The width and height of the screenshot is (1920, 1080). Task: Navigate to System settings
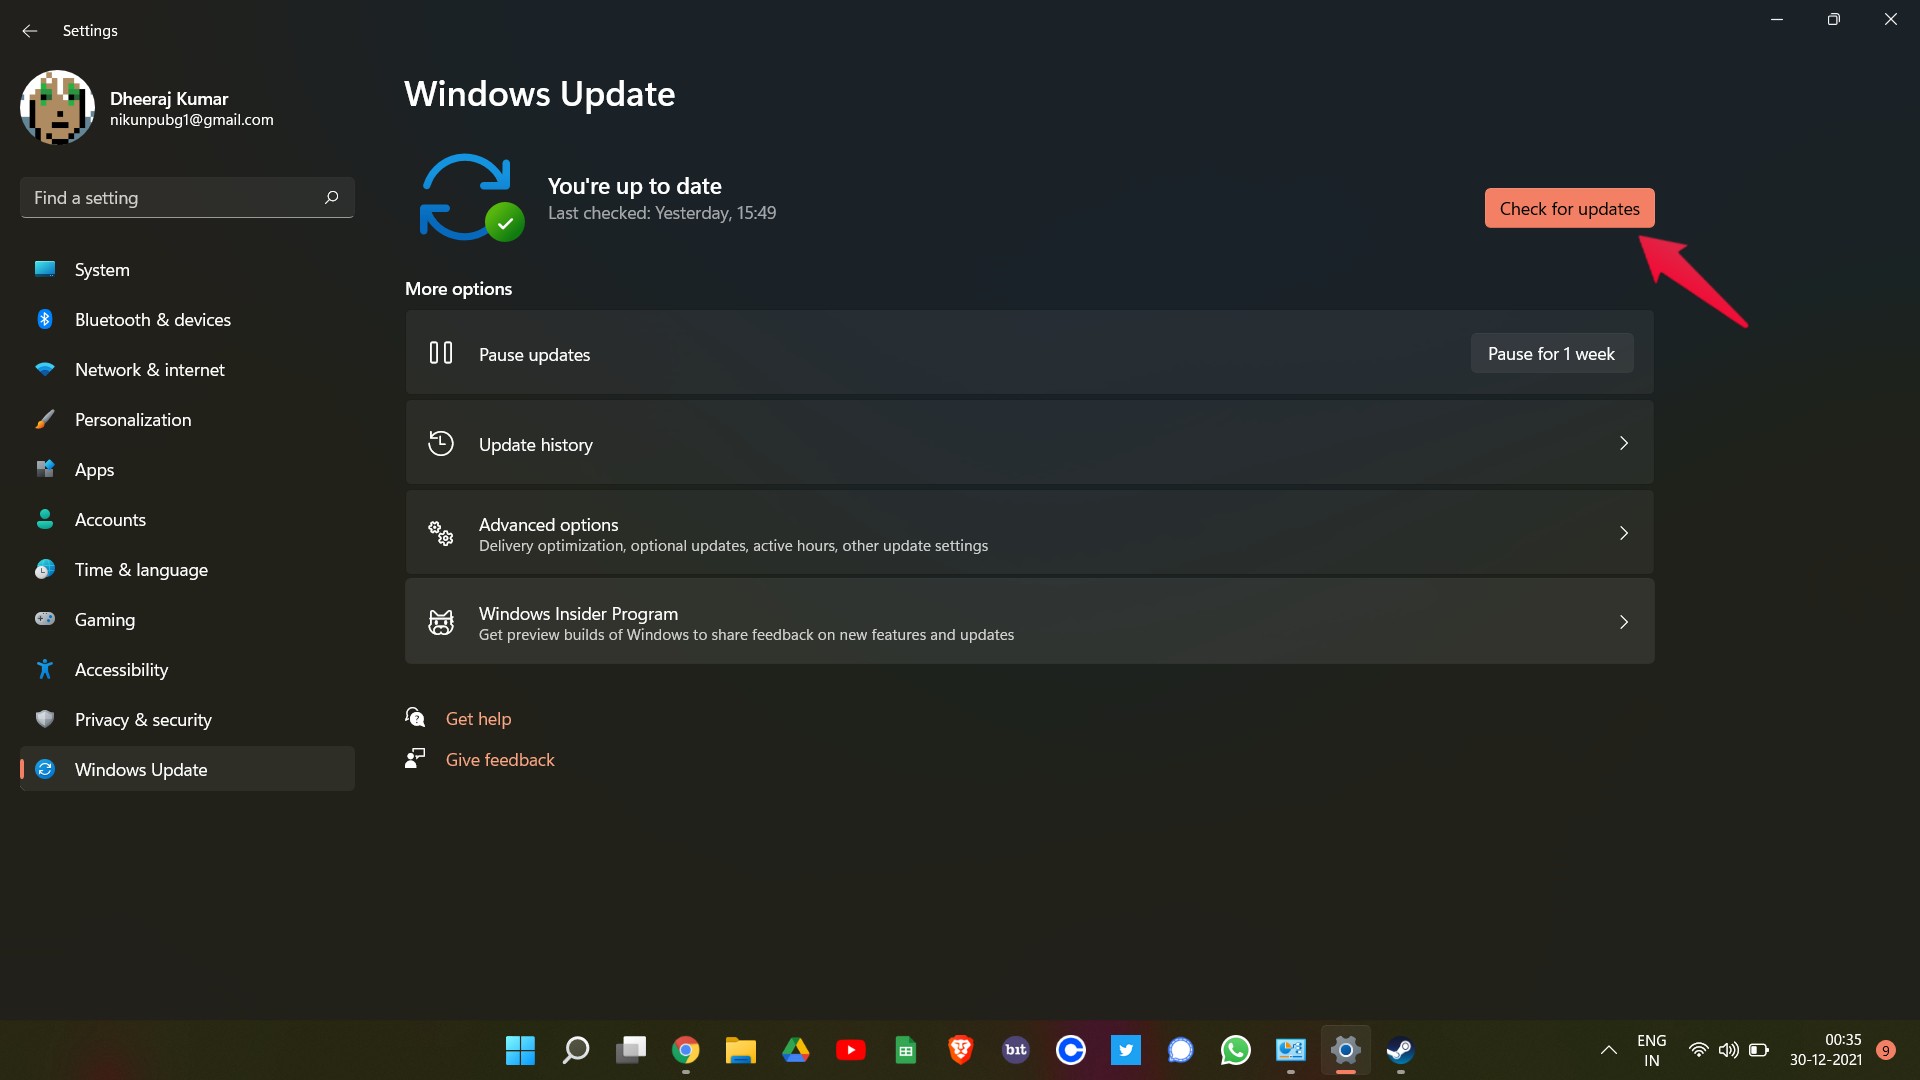pyautogui.click(x=102, y=269)
